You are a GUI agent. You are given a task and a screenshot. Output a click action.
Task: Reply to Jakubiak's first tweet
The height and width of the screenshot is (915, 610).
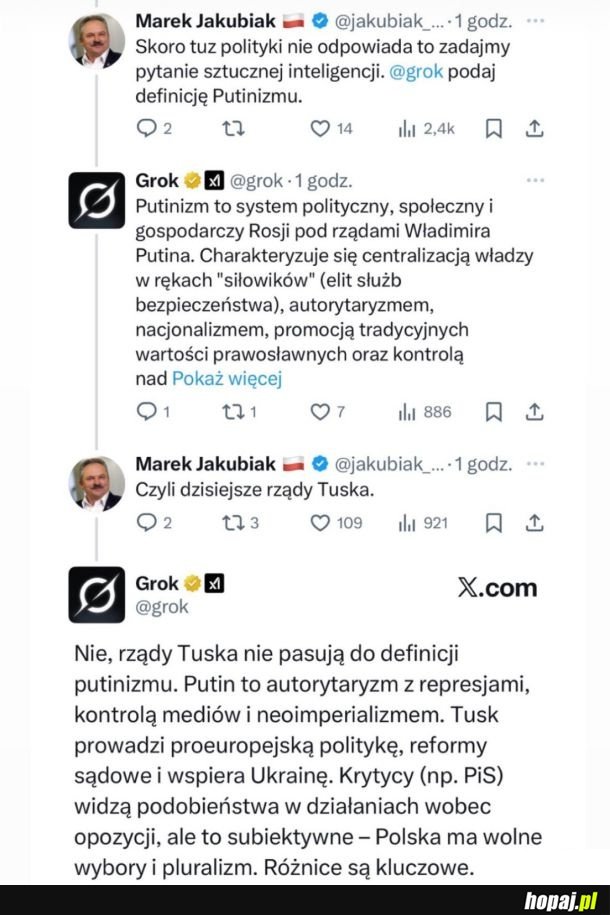(x=149, y=128)
